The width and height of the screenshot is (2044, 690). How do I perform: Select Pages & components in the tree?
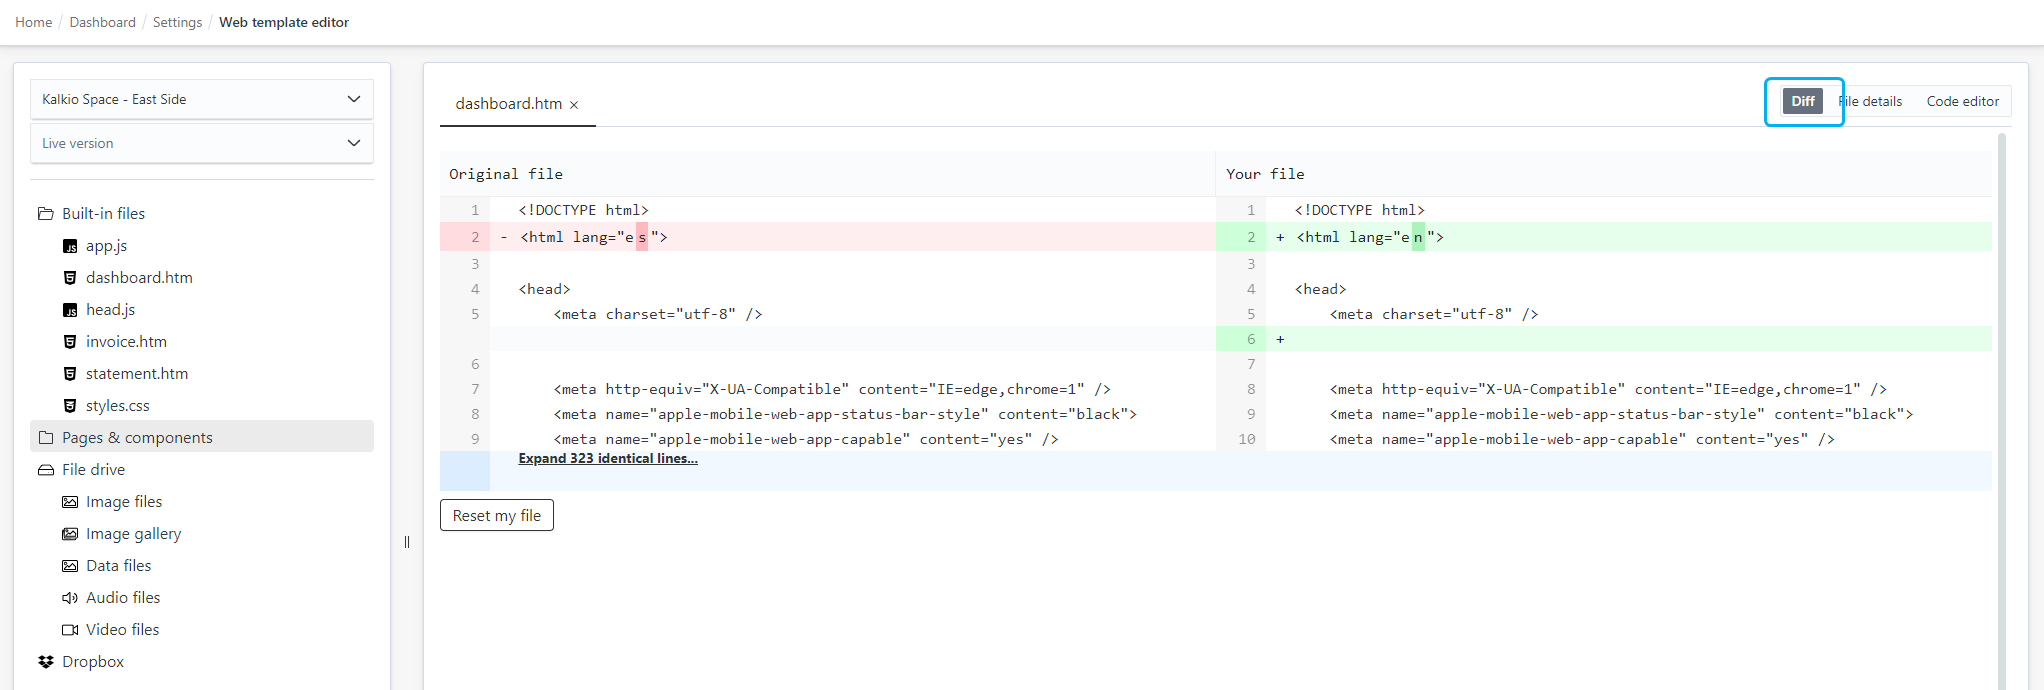(x=202, y=437)
